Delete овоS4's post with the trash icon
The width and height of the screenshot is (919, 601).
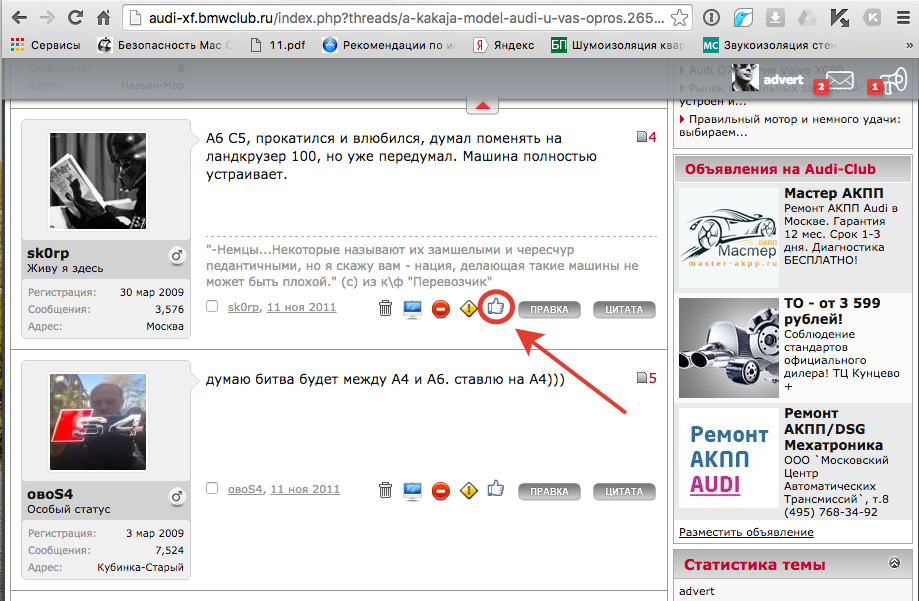tap(385, 490)
